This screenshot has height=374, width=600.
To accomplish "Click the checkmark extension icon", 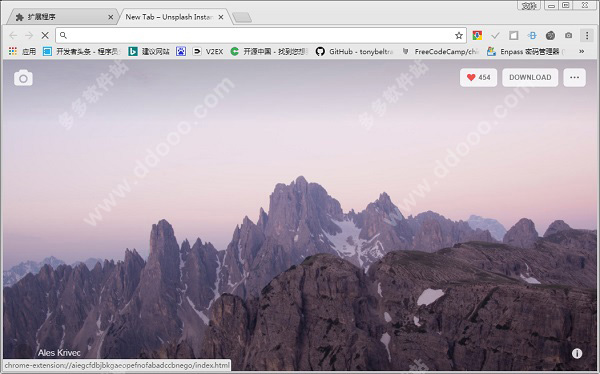I will coord(495,36).
